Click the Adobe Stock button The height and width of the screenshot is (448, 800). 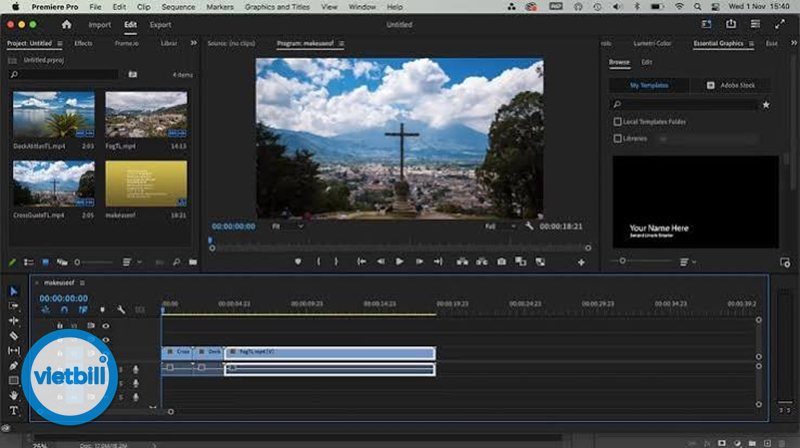731,85
